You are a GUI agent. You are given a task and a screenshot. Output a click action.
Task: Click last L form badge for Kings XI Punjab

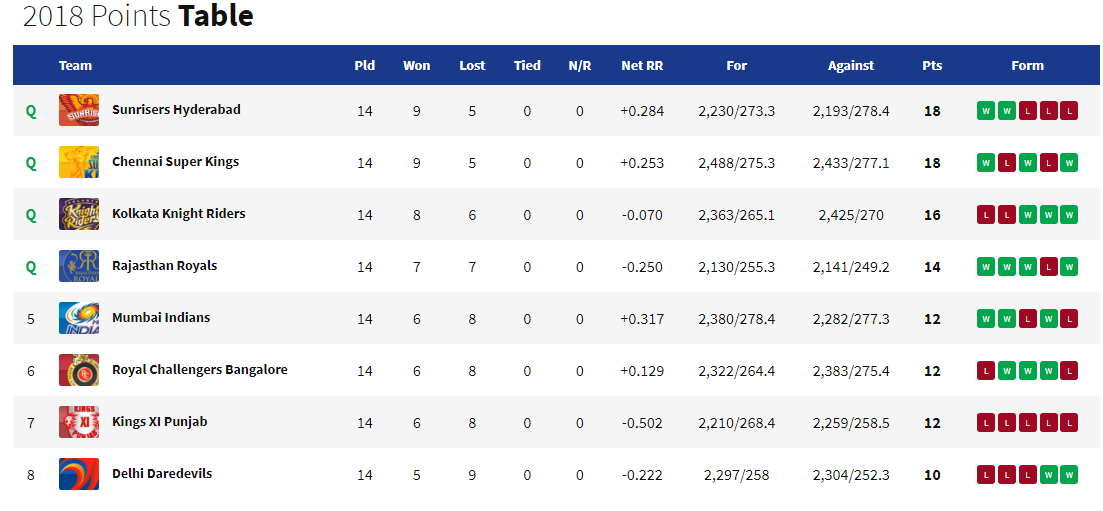(x=1069, y=422)
